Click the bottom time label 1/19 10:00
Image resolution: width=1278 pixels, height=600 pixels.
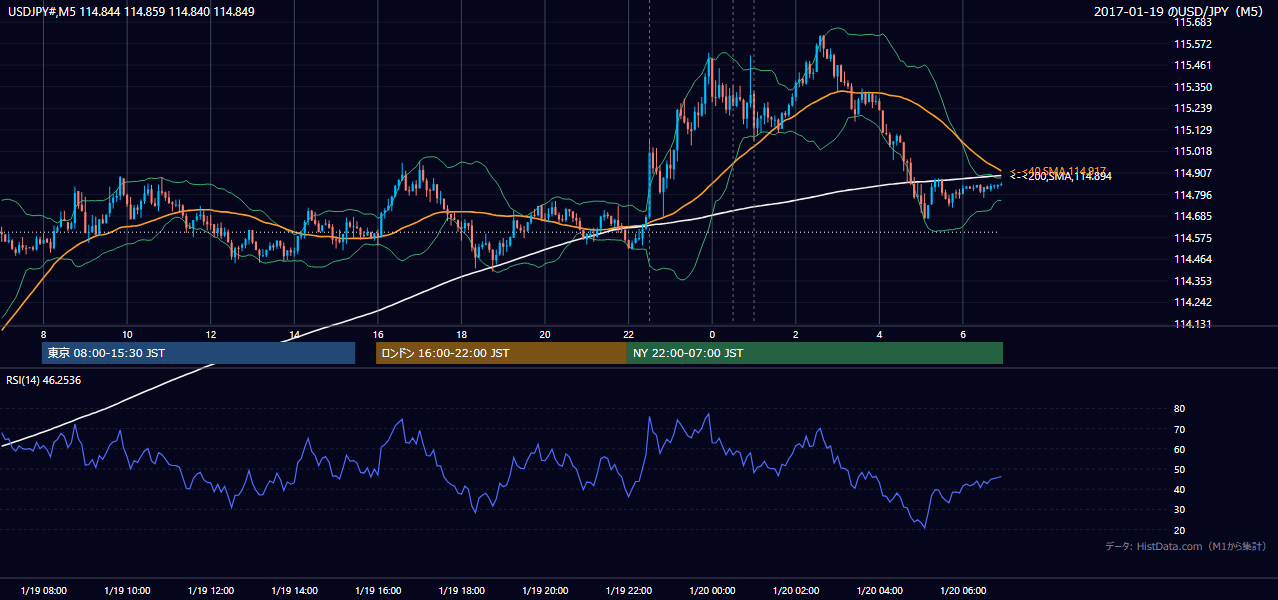click(127, 590)
